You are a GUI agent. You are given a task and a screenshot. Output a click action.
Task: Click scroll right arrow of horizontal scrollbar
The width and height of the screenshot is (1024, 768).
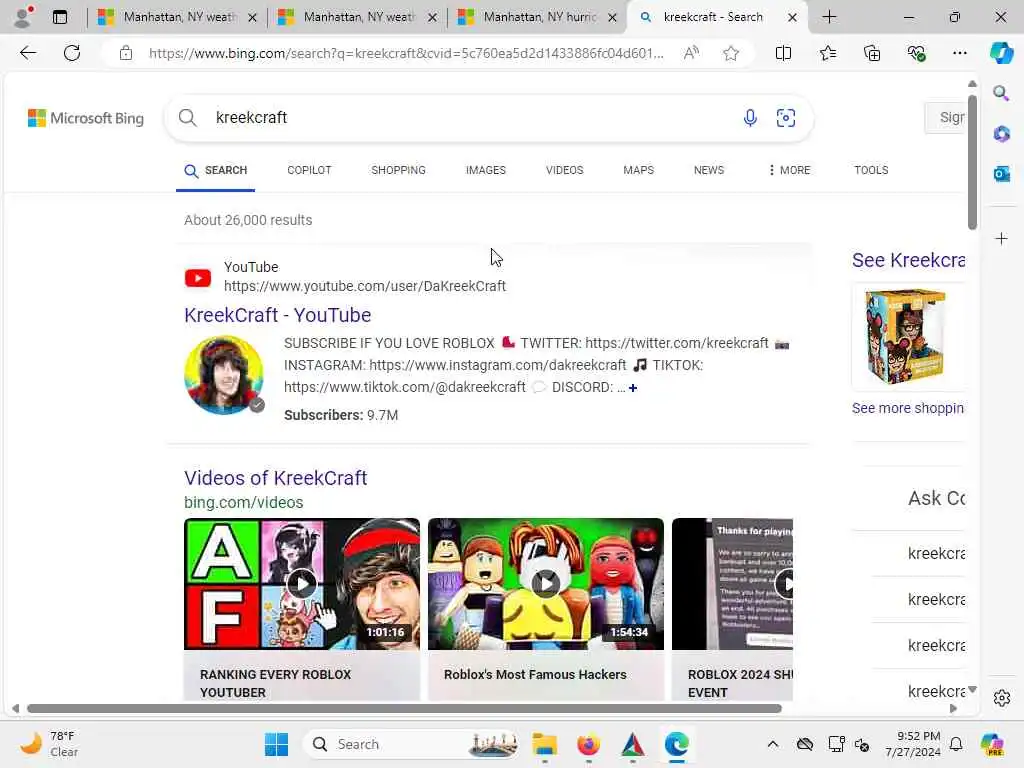953,709
